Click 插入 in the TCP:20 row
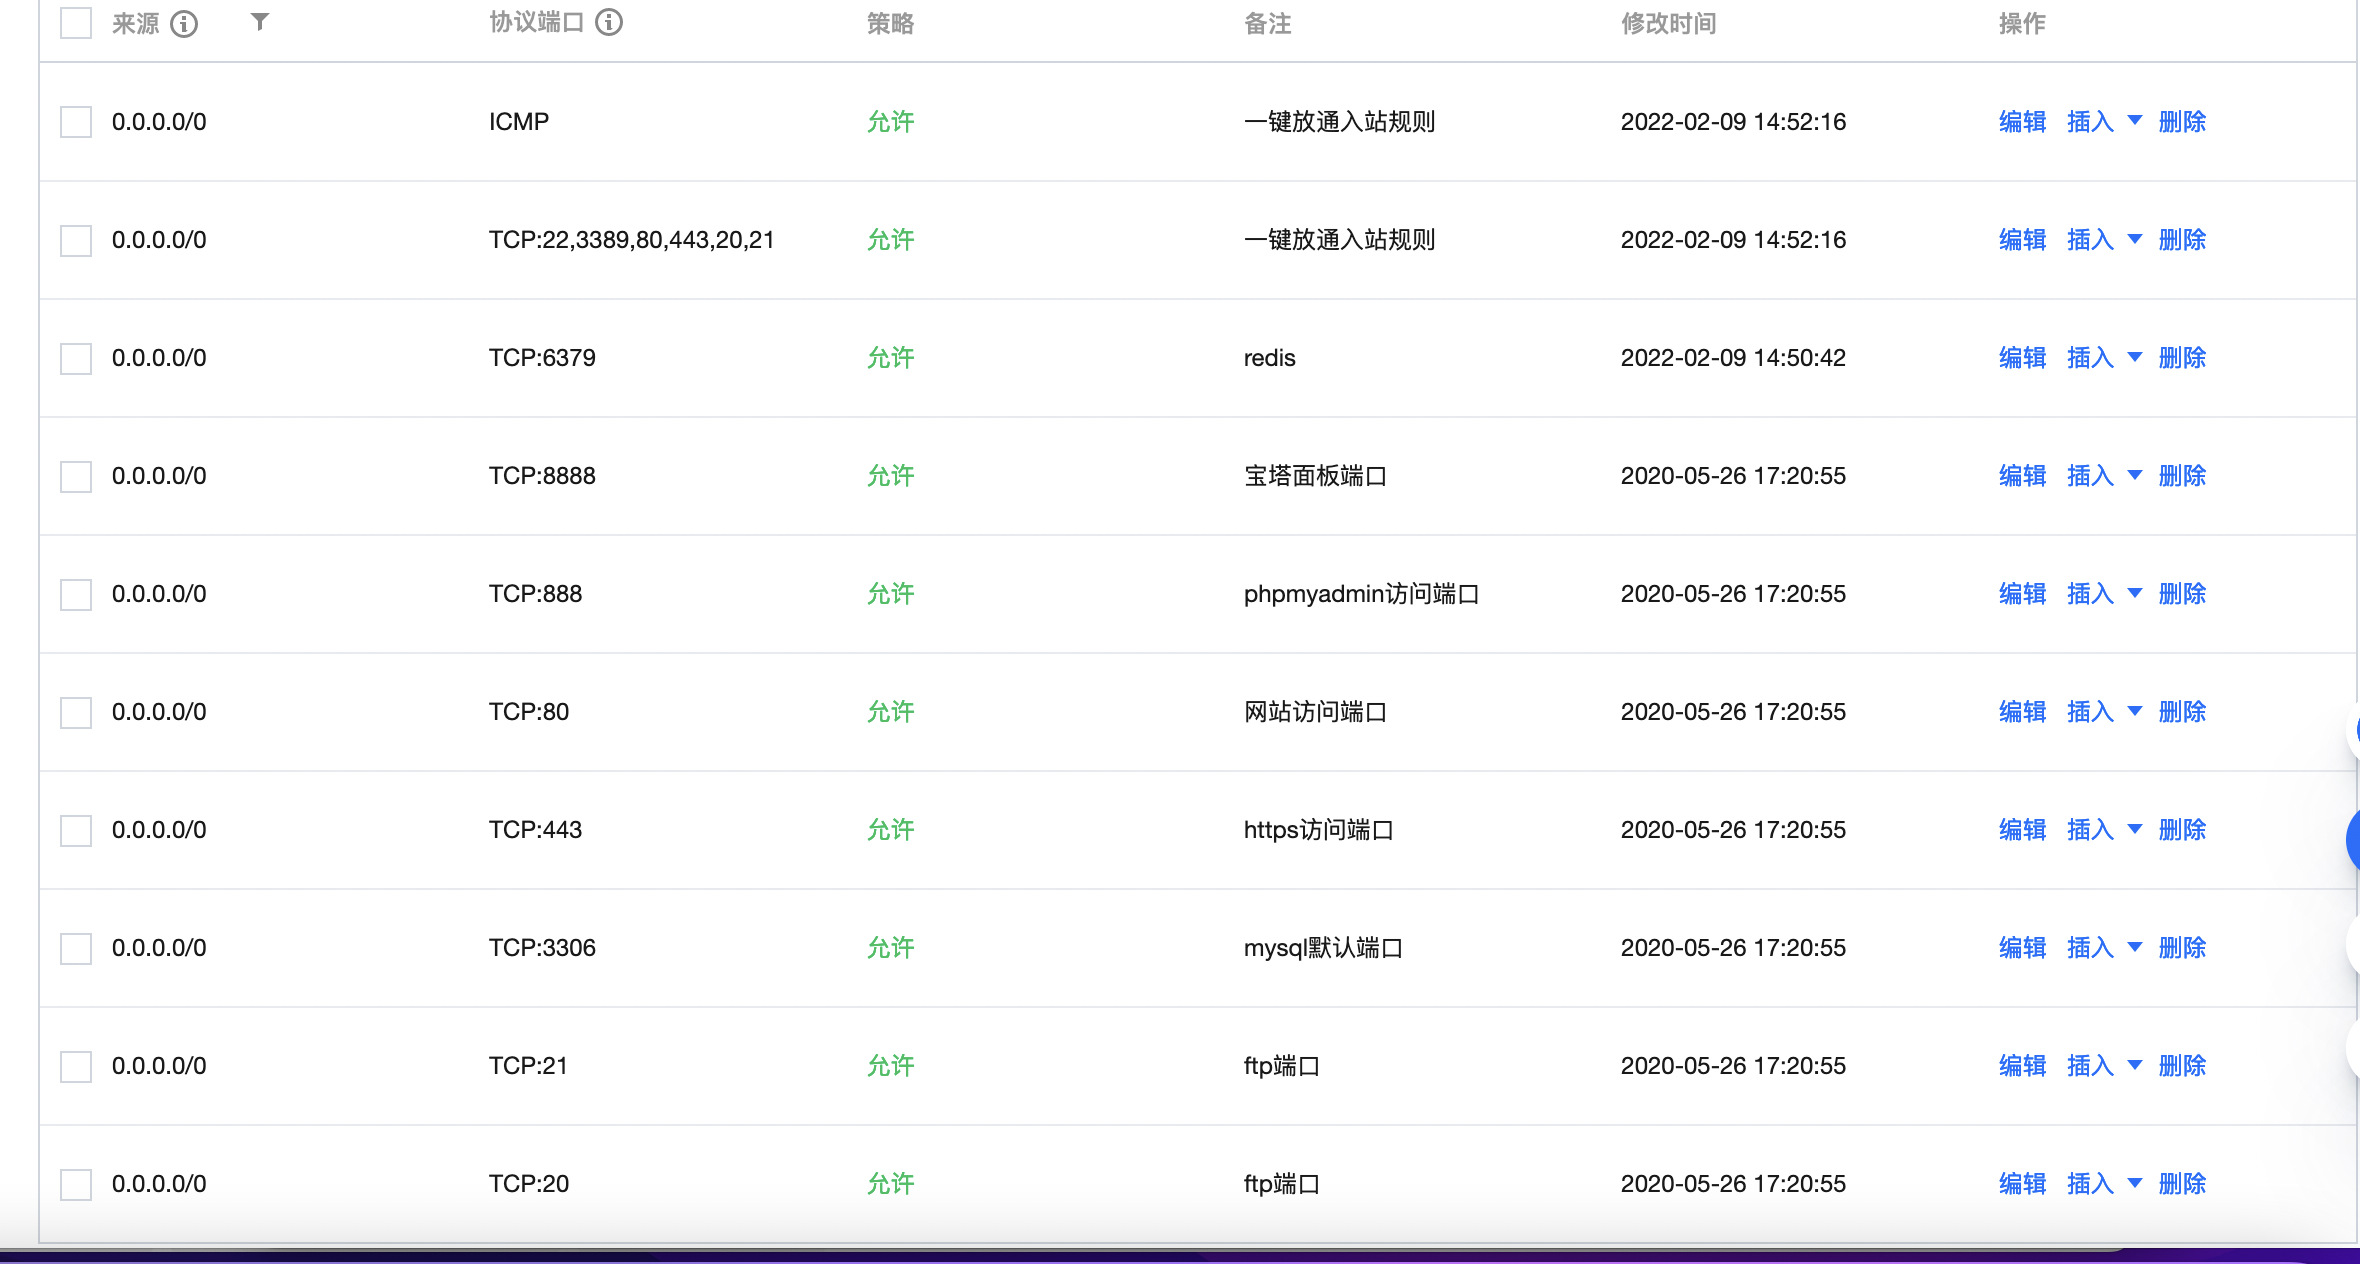Screen dimensions: 2360x1264 2090,1184
